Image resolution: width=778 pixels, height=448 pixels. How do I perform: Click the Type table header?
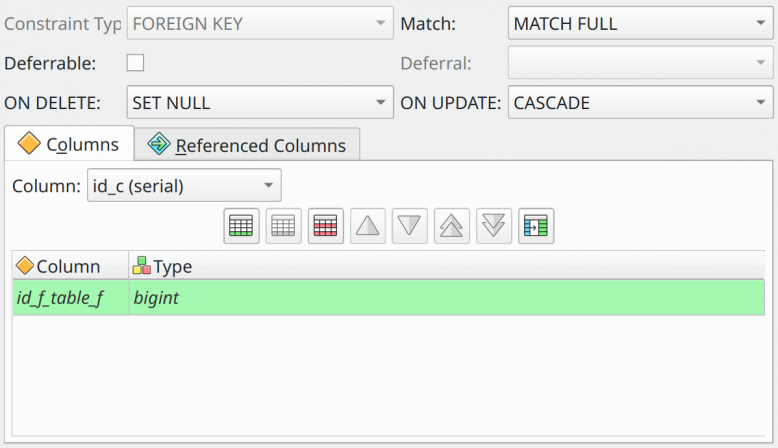pos(447,266)
